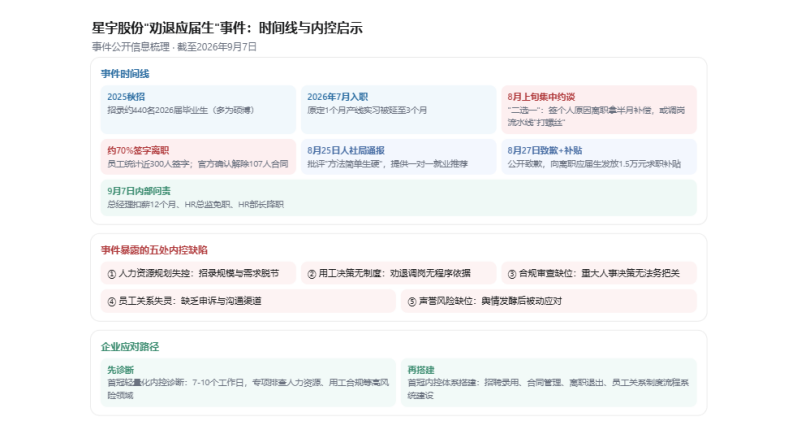Open the '2025秋招' timeline card

point(198,109)
